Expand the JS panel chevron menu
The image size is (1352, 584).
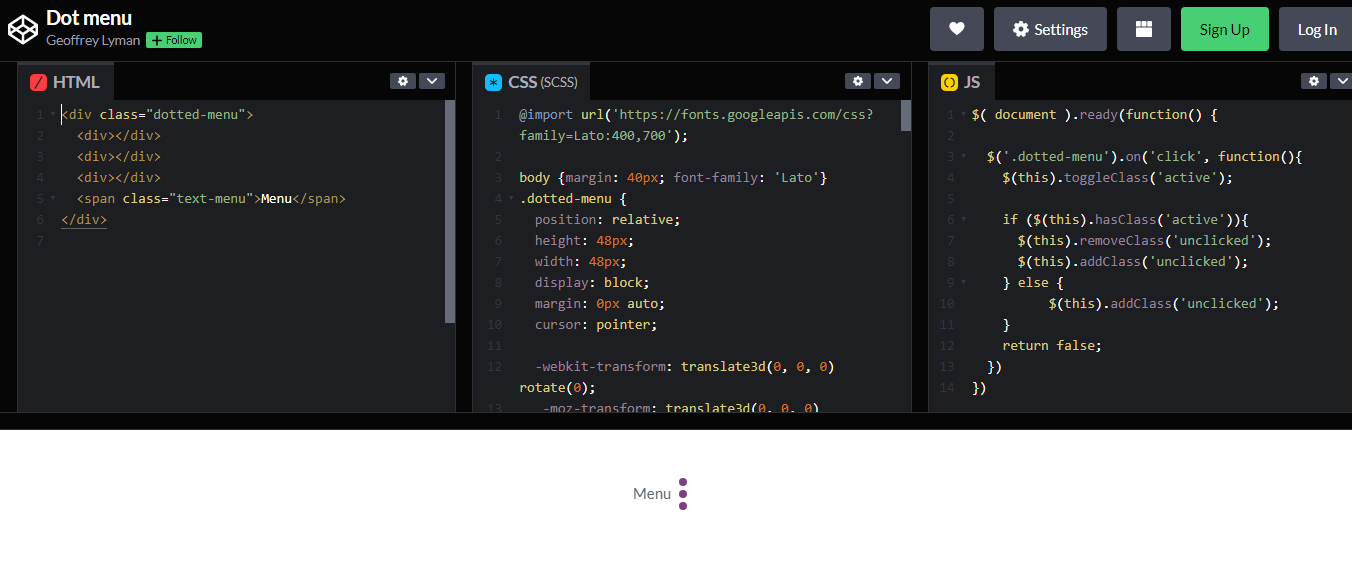tap(1342, 81)
